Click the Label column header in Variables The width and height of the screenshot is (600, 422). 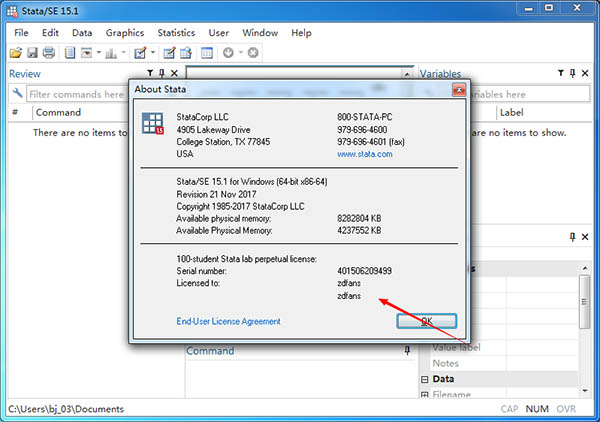tap(511, 112)
